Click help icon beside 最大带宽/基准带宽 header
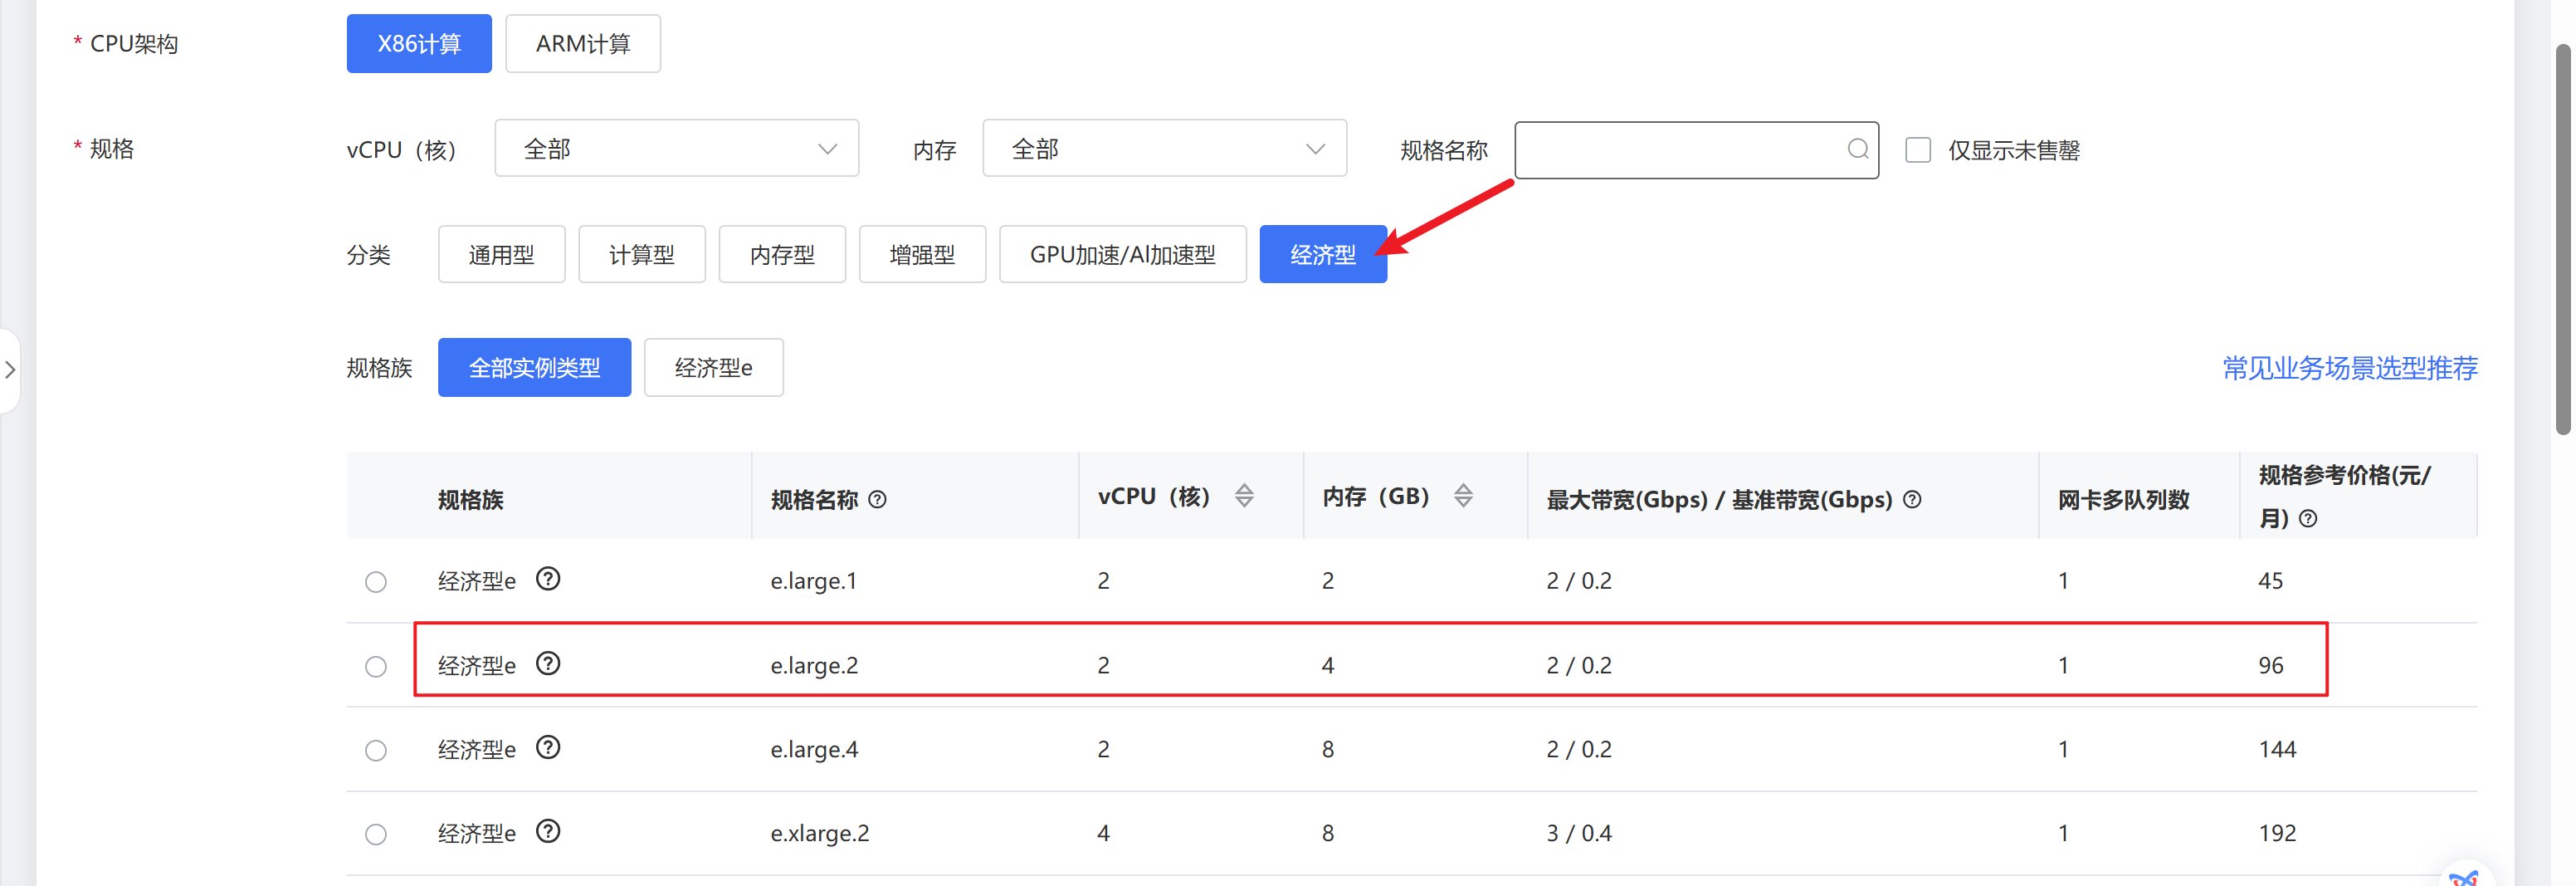The image size is (2576, 886). tap(1911, 500)
